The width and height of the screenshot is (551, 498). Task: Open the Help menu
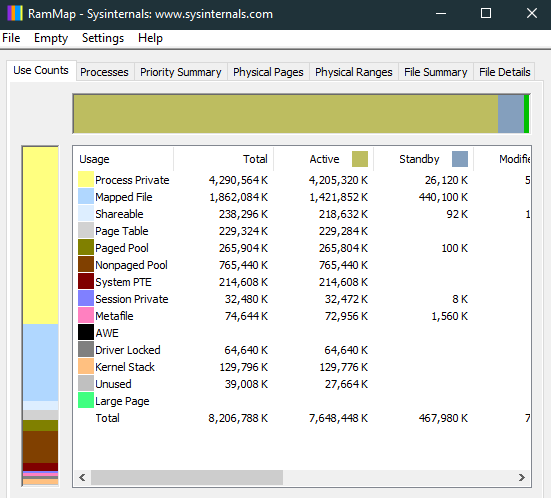[150, 38]
